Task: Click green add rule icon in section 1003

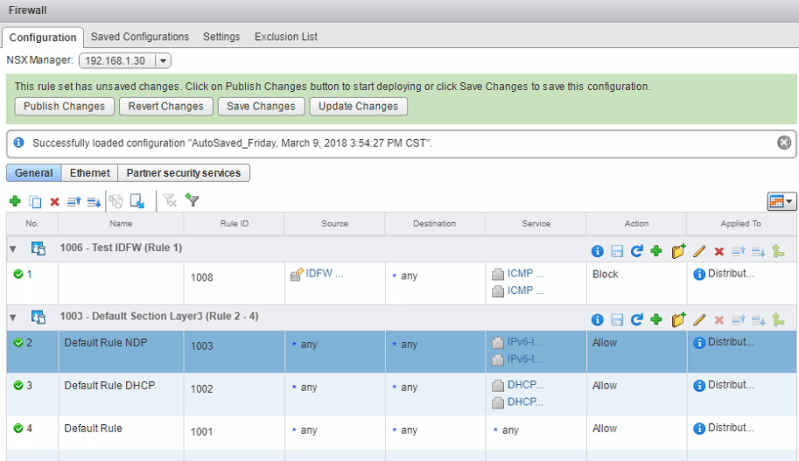Action: point(656,319)
